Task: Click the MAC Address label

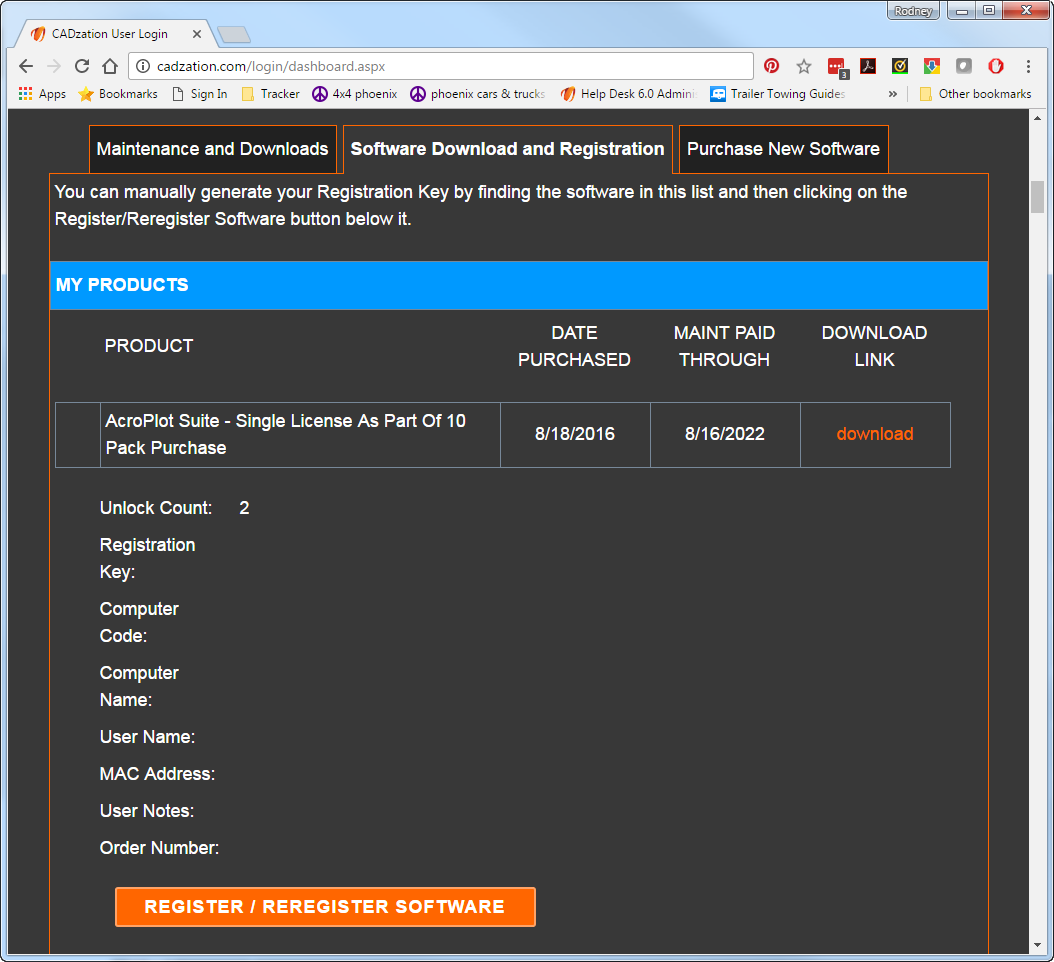Action: tap(157, 774)
